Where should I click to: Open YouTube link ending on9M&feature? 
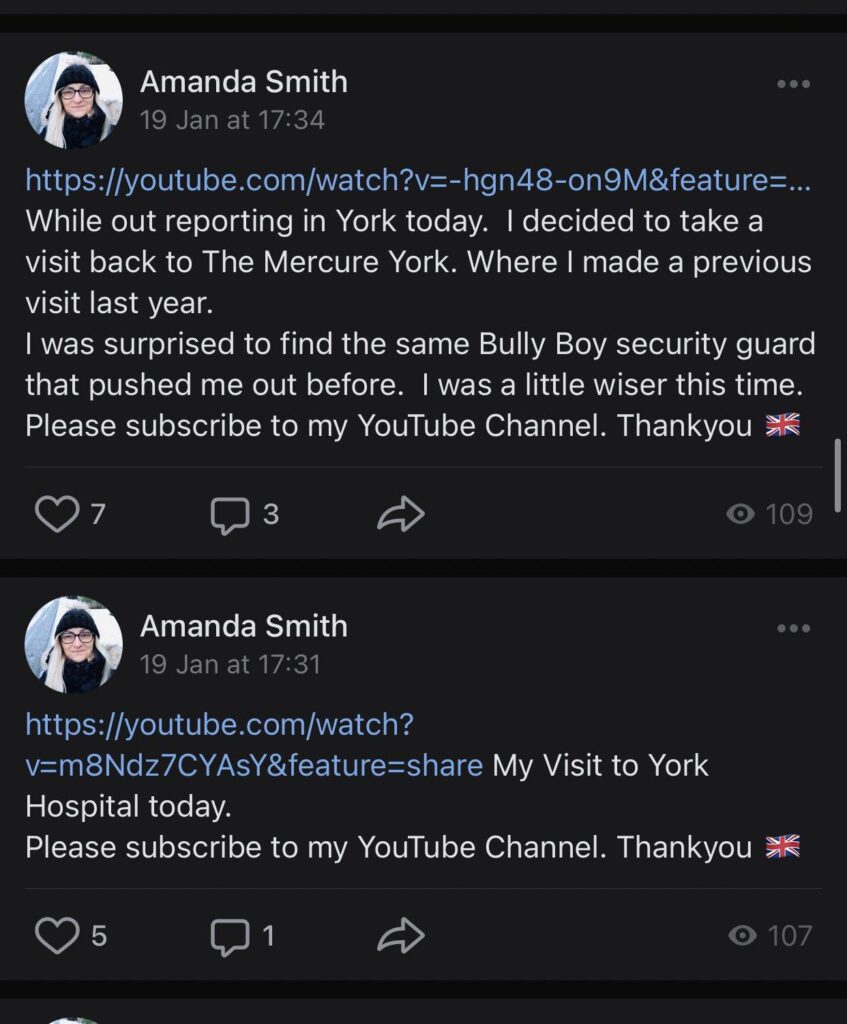click(418, 181)
